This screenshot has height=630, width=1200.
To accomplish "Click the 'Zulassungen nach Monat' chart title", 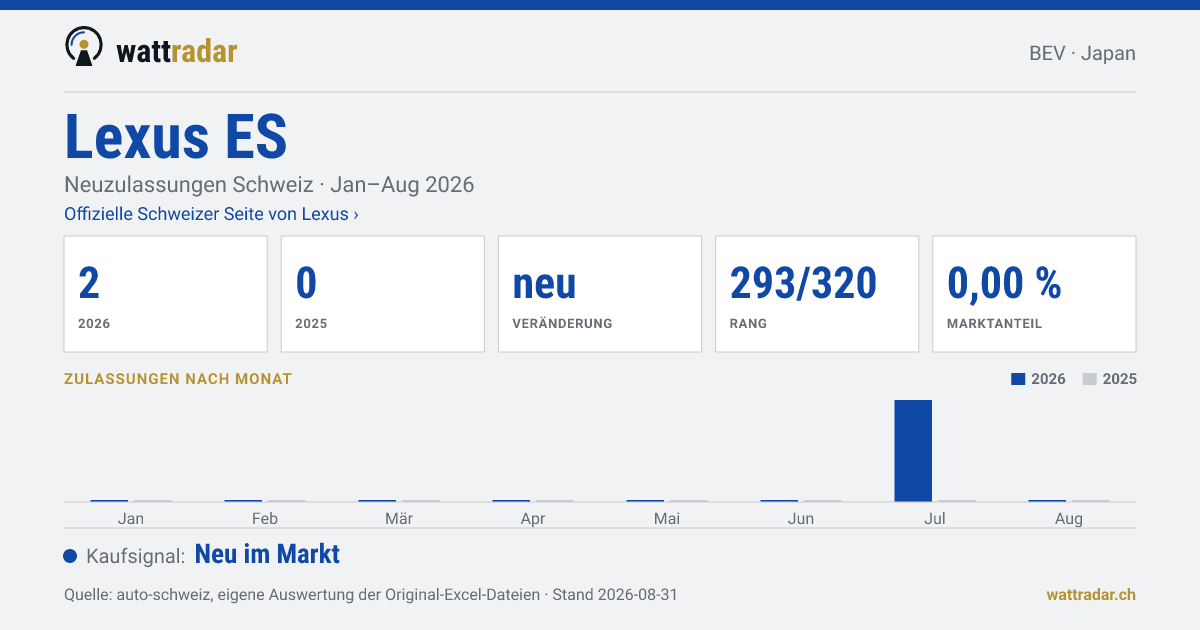I will [178, 379].
